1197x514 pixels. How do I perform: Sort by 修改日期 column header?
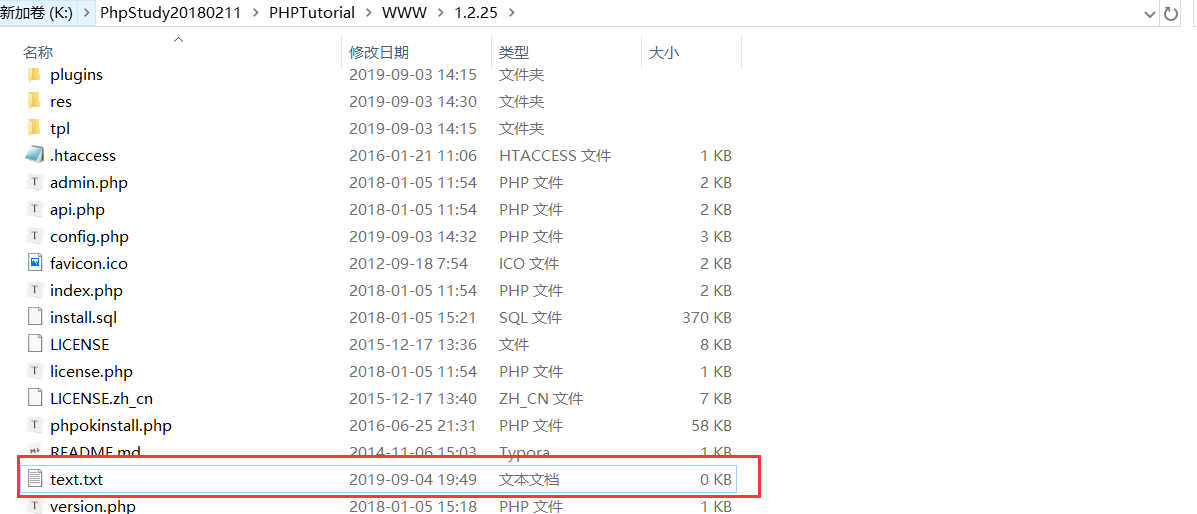pos(379,52)
